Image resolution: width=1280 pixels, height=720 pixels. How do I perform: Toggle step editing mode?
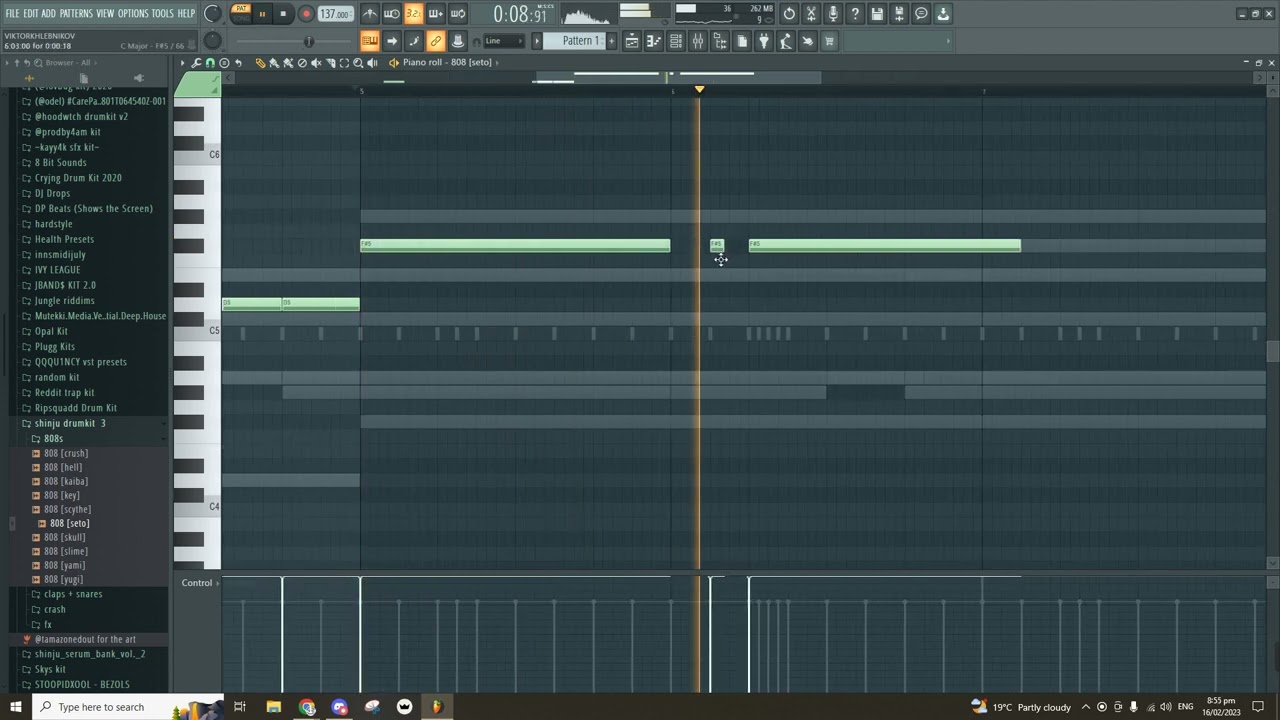pyautogui.click(x=413, y=41)
